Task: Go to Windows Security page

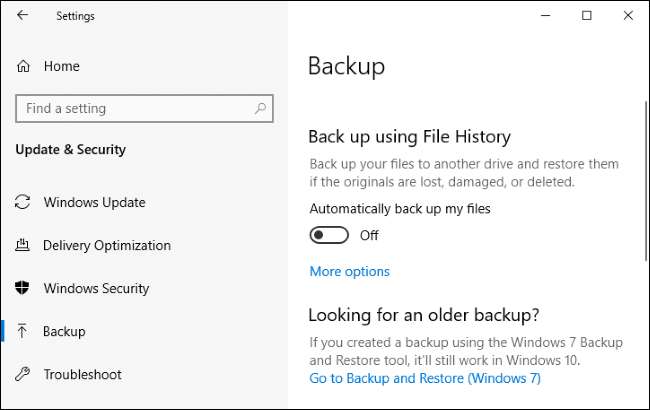Action: point(96,288)
